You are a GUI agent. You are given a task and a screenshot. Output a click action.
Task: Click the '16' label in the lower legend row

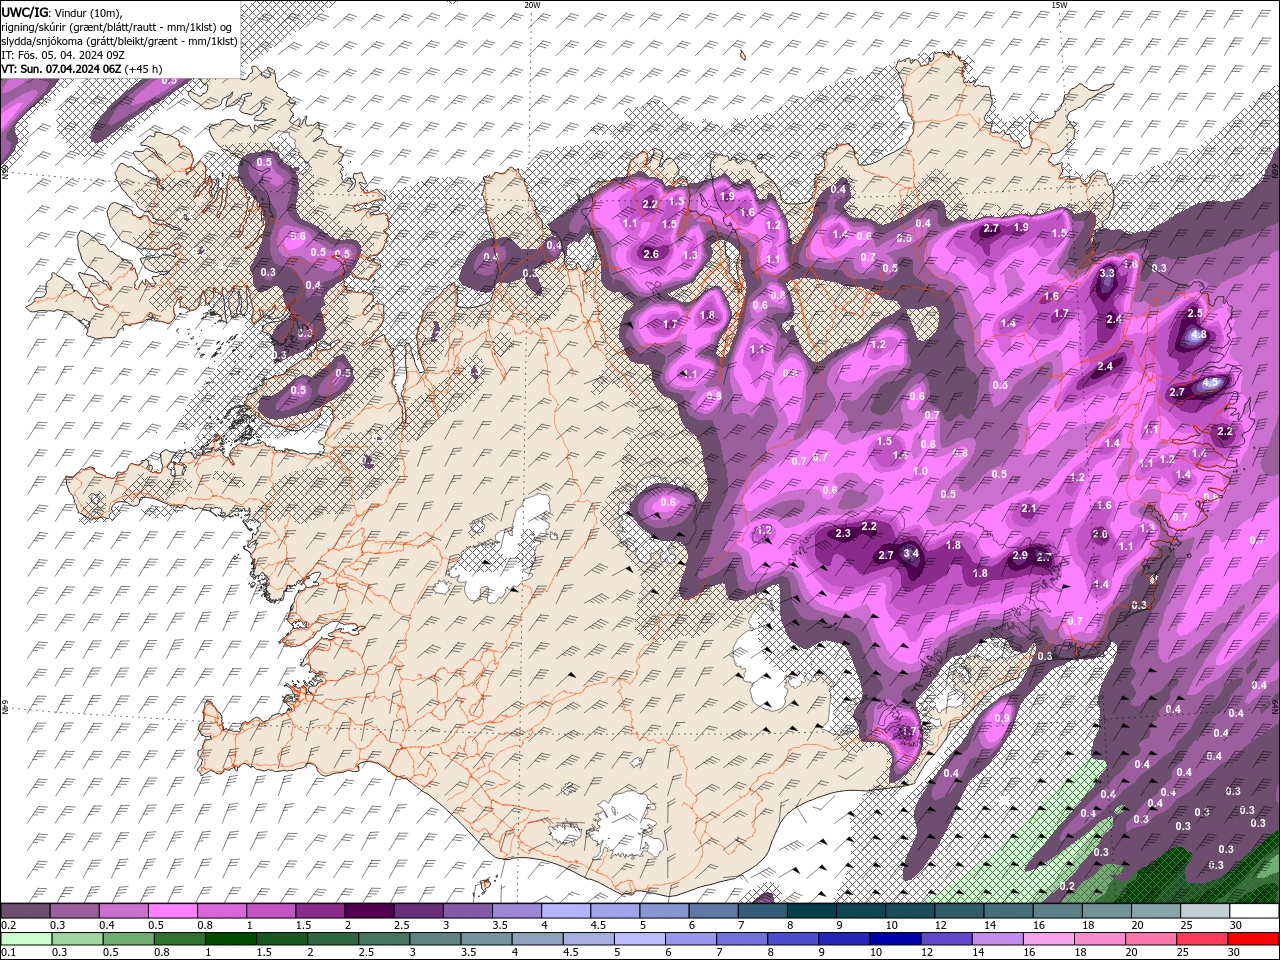click(1030, 953)
